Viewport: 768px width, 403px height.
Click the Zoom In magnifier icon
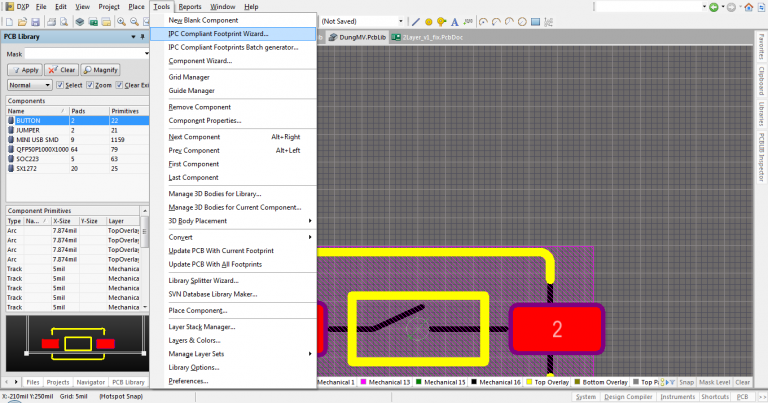tap(119, 21)
